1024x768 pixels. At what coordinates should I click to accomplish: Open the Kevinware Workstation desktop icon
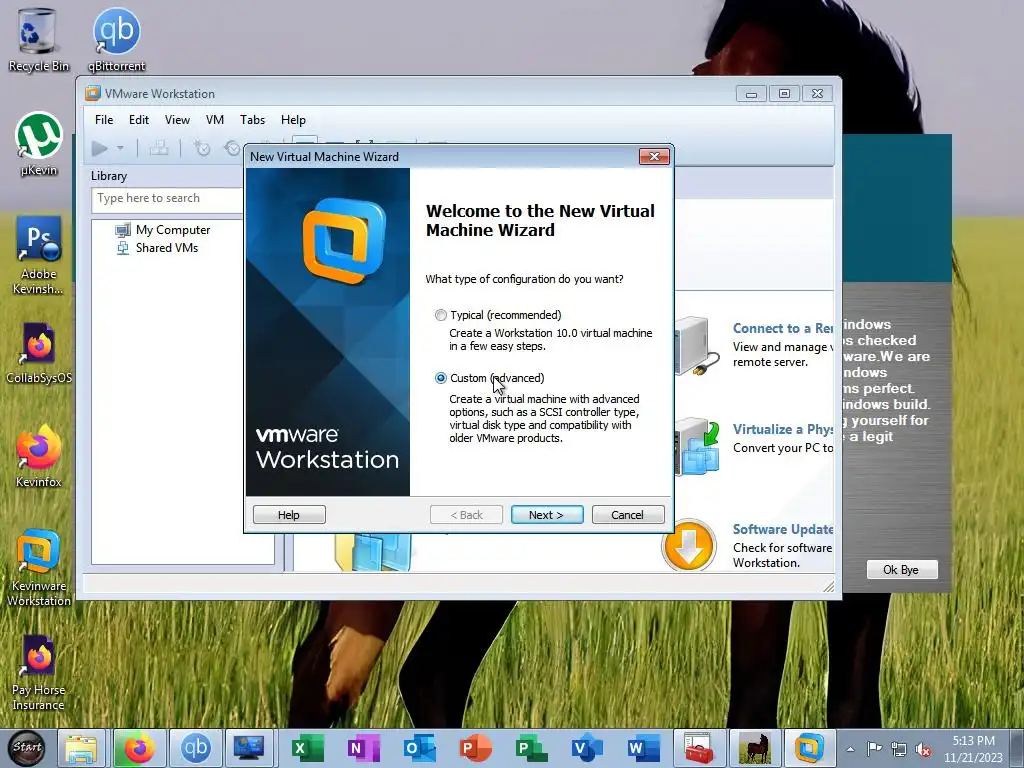coord(38,568)
